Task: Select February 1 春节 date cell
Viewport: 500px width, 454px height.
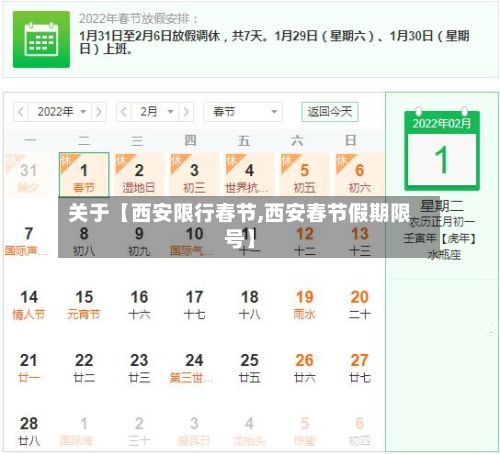Action: [84, 174]
